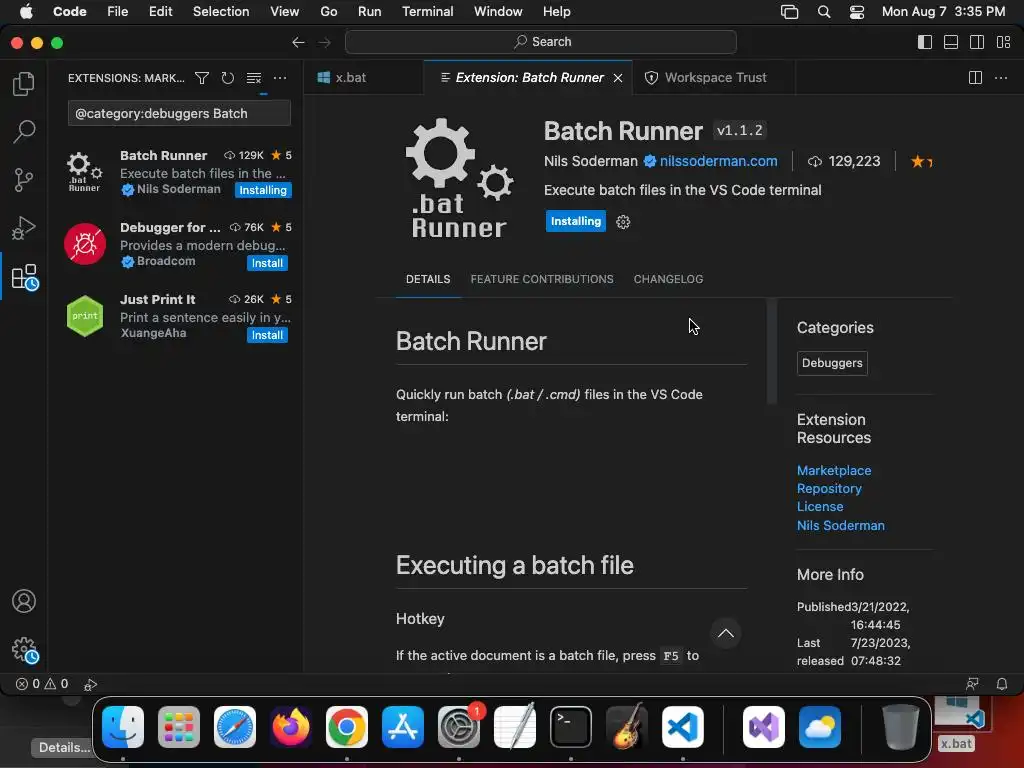Select Batch Runner in extensions list

point(178,172)
